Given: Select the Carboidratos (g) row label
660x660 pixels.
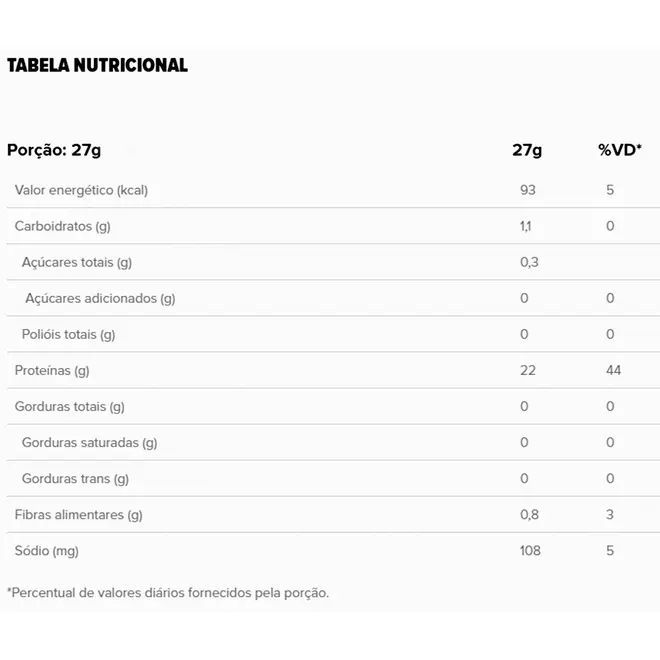Looking at the screenshot, I should (63, 226).
